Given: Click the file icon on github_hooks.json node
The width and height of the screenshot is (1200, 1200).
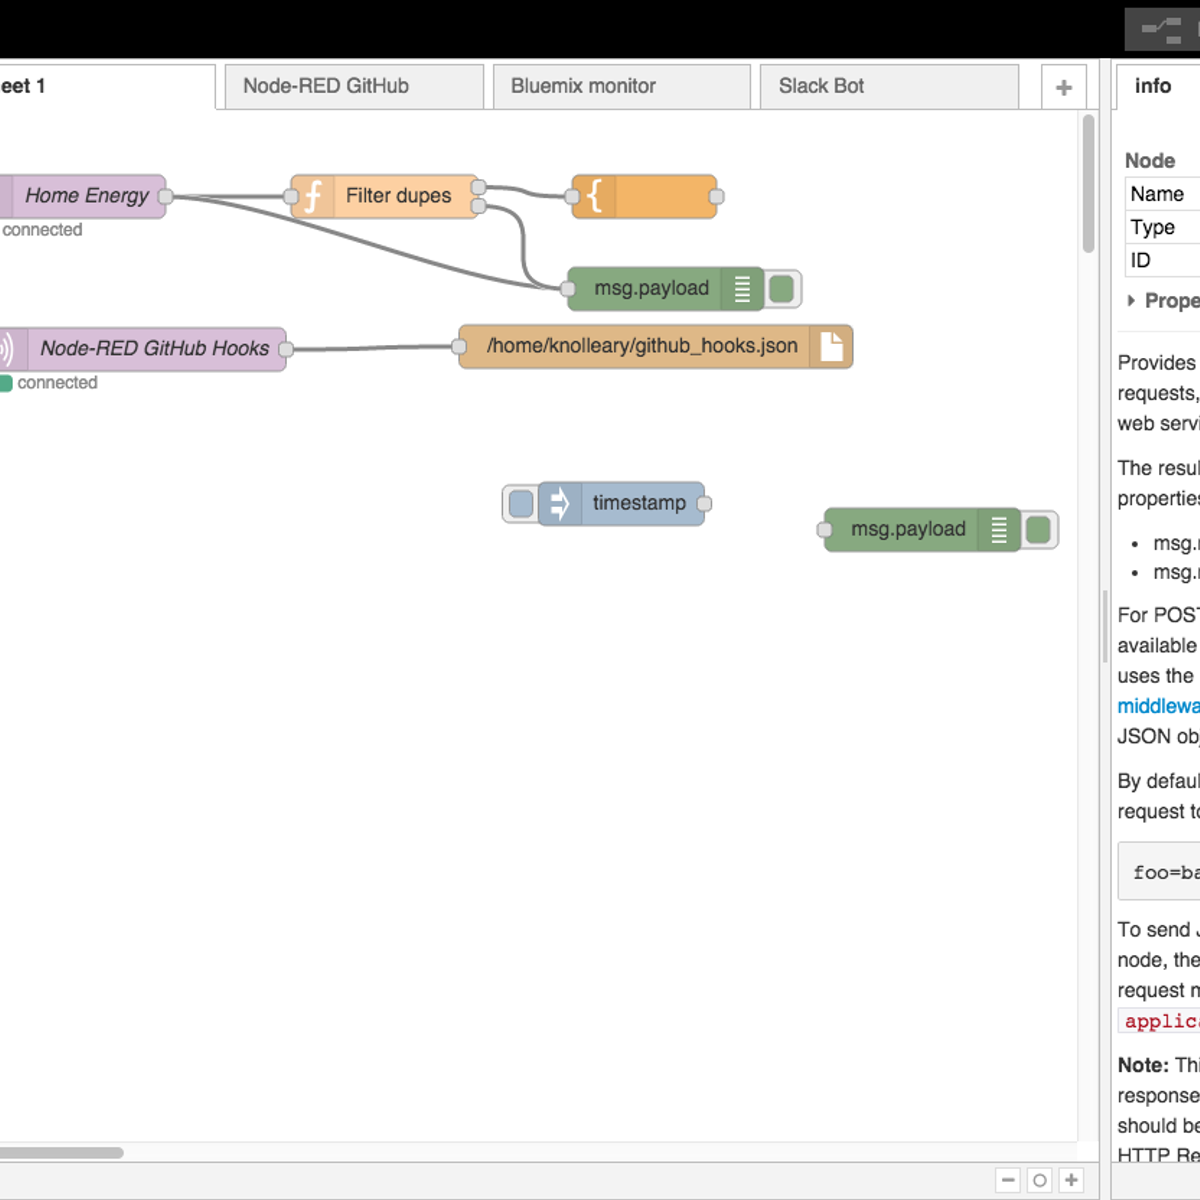Looking at the screenshot, I should (x=830, y=346).
